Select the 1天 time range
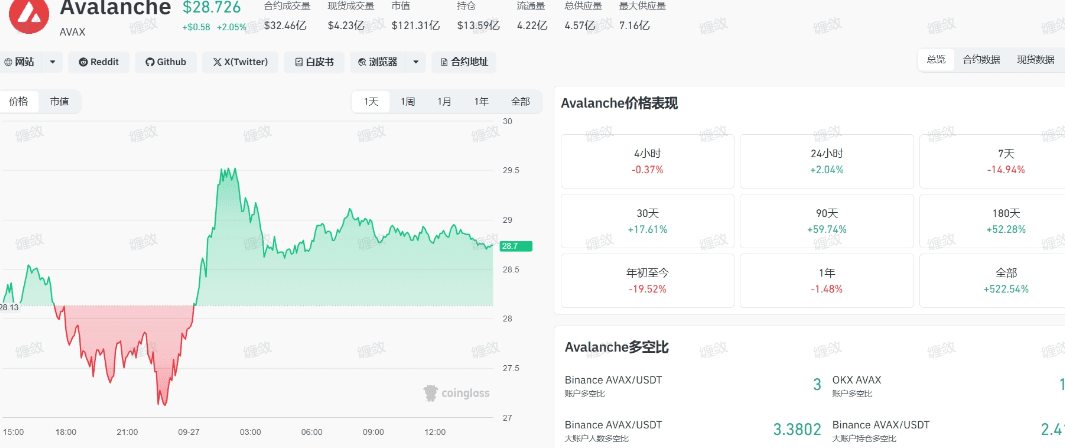The width and height of the screenshot is (1065, 448). [371, 101]
